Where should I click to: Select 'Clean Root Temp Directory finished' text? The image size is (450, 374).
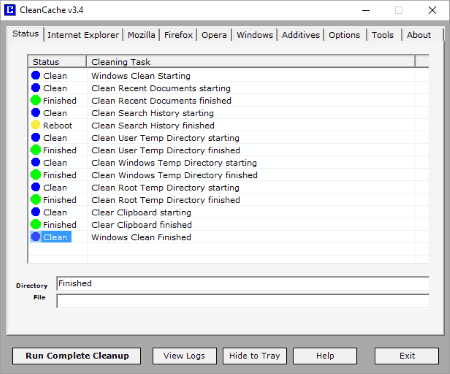[166, 200]
